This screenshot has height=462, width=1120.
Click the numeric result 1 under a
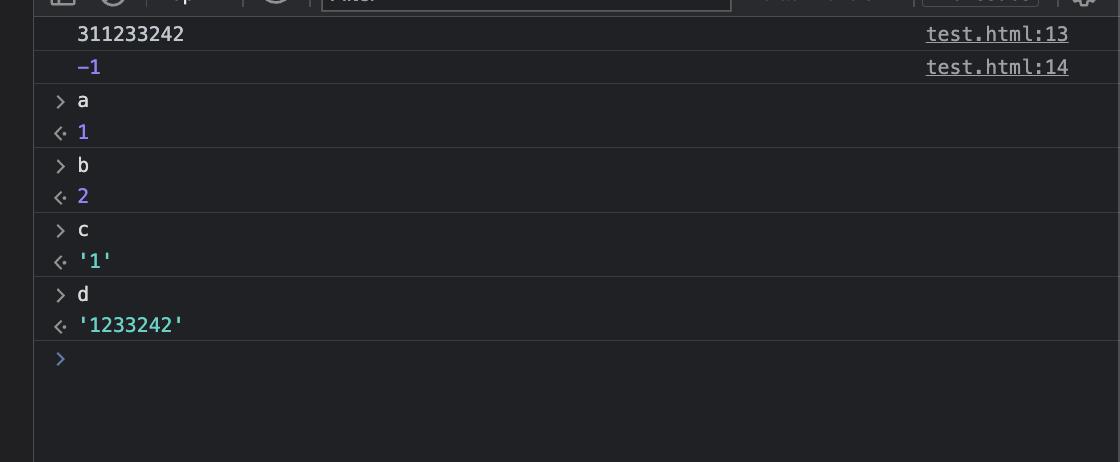83,132
